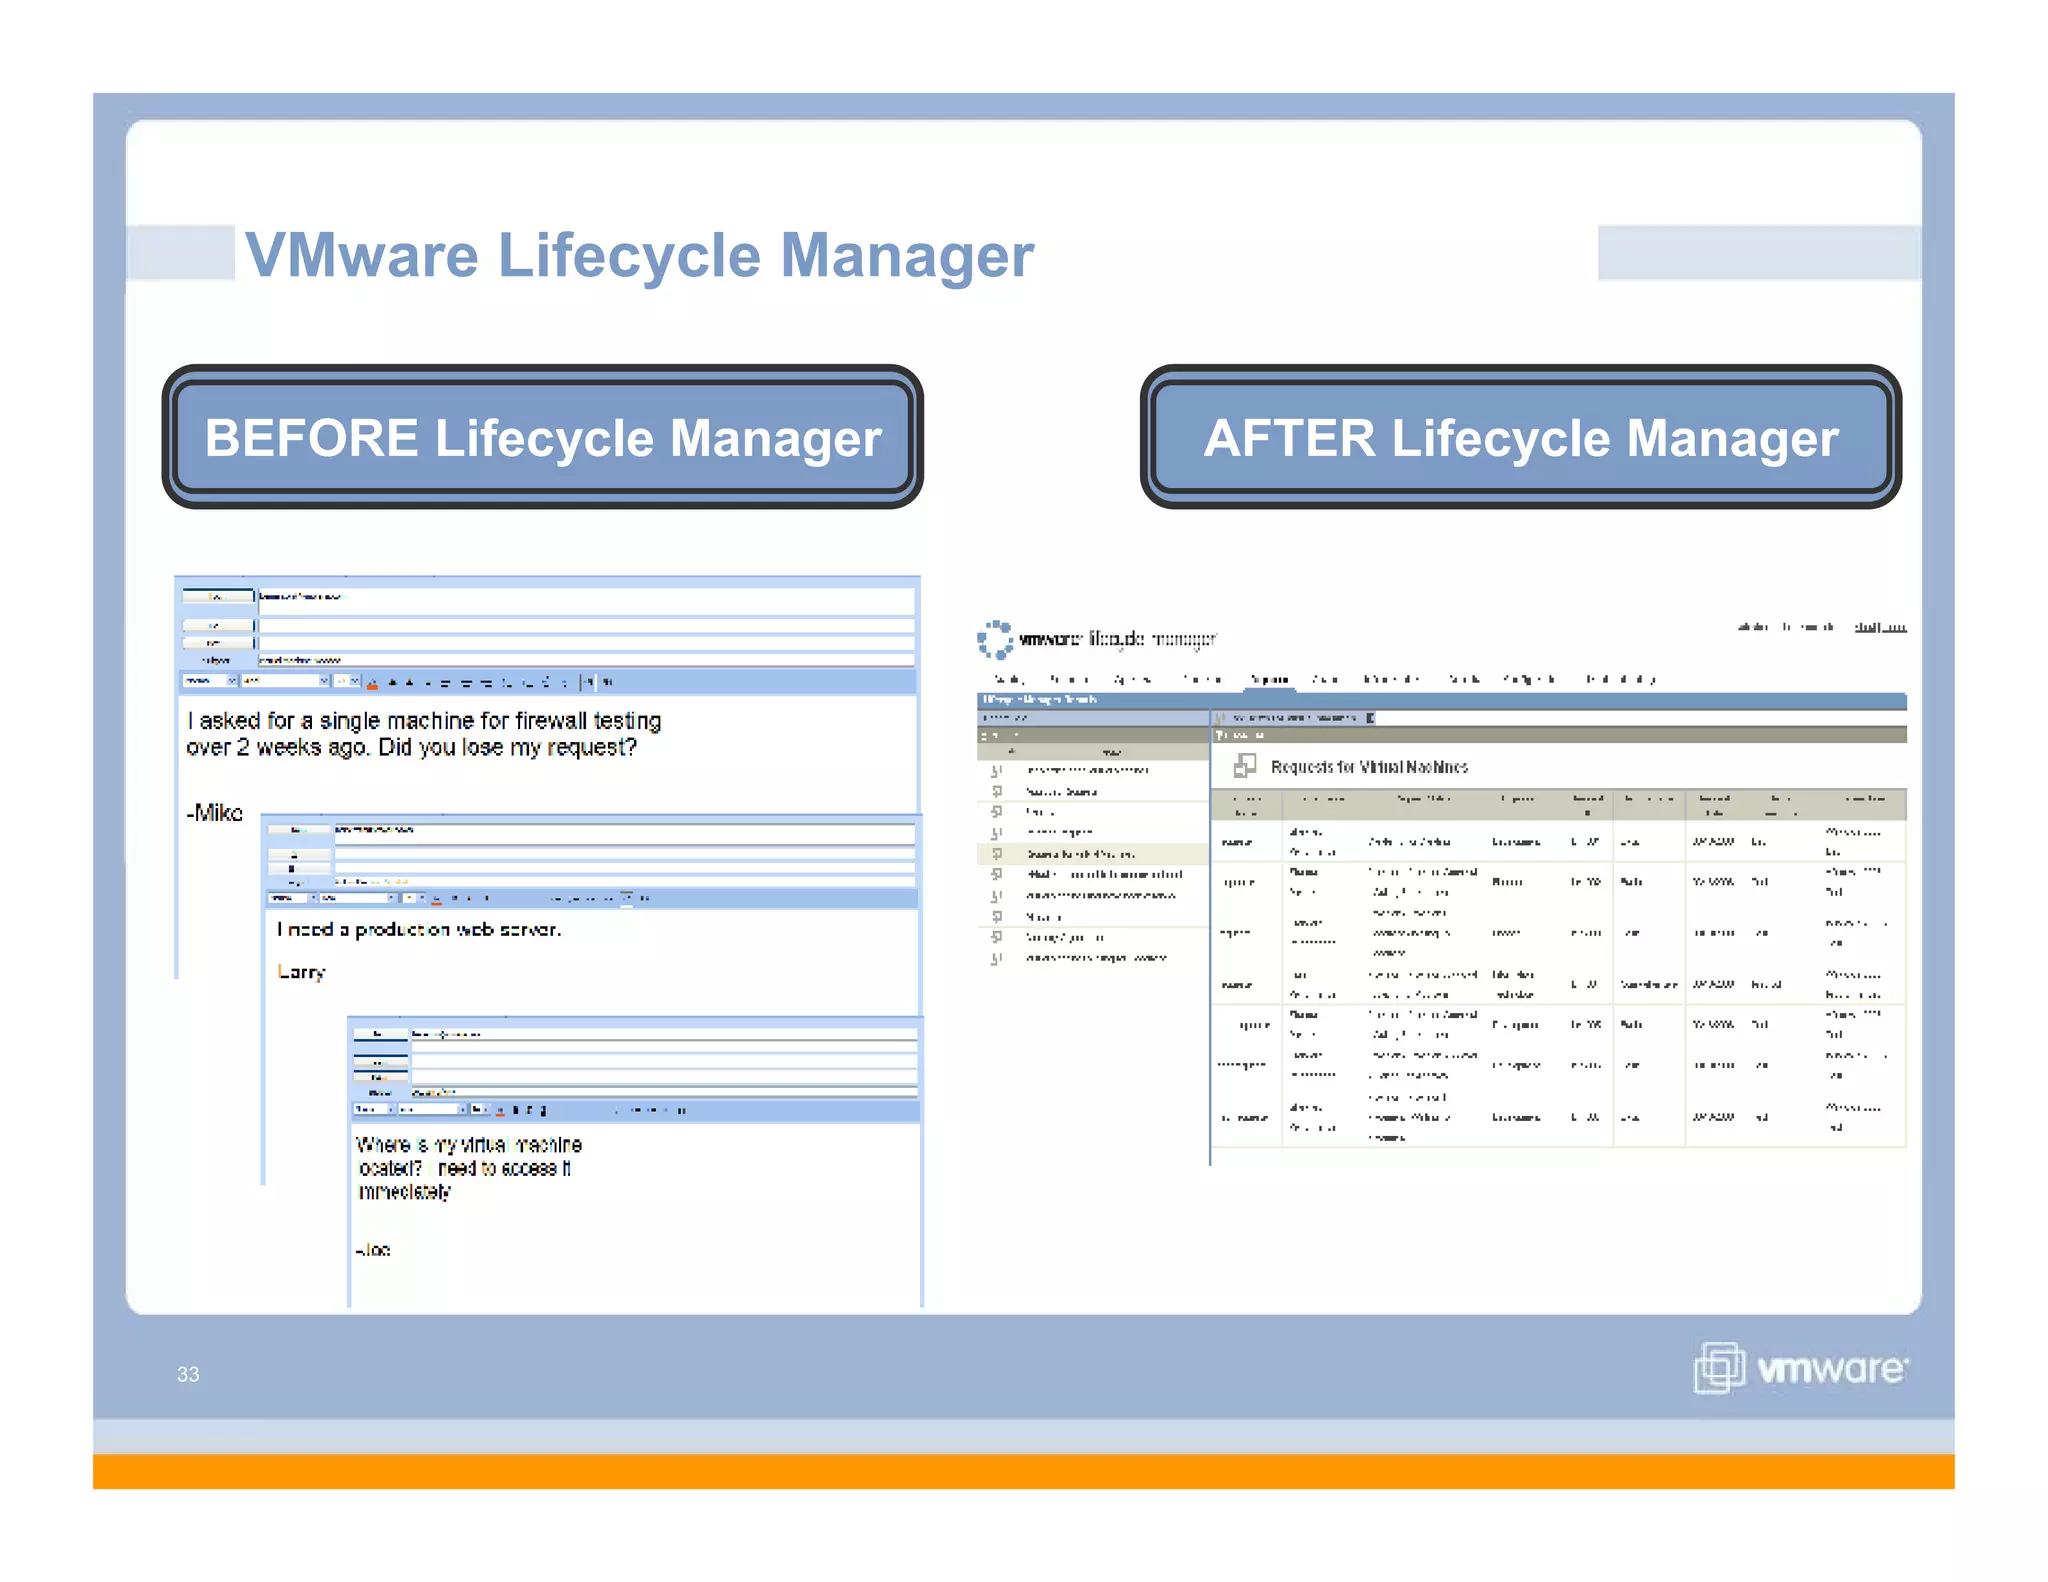Open the font name dropdown in Joe's email toolbar
This screenshot has height=1582, width=2048.
click(x=434, y=1110)
